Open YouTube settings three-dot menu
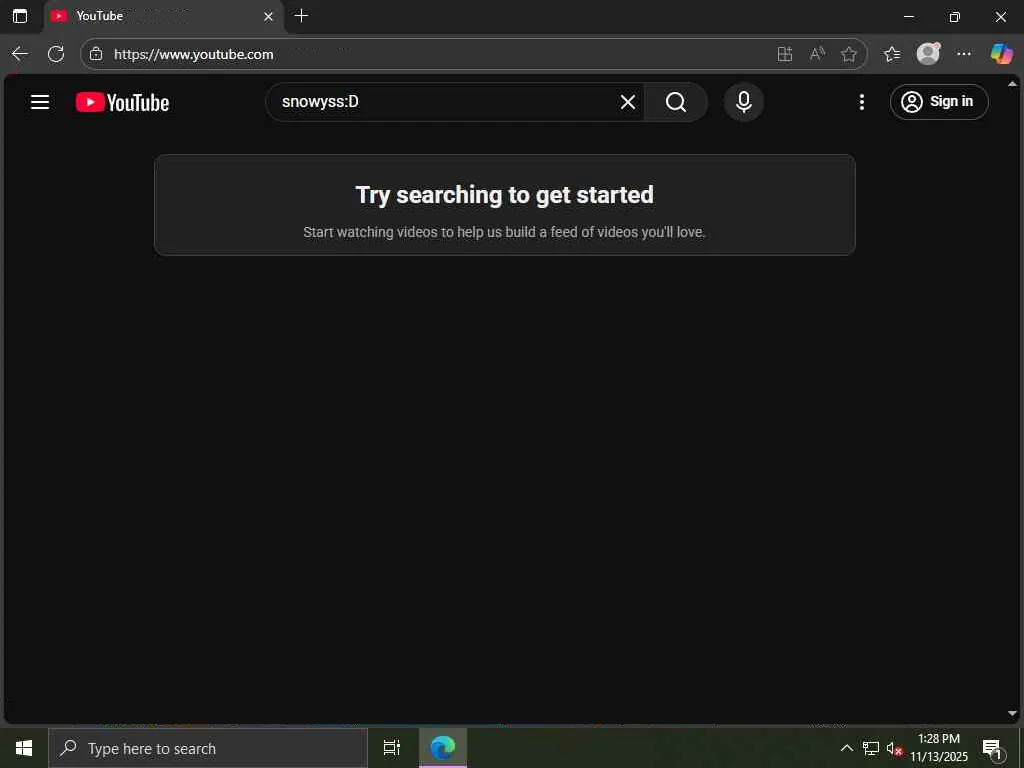The width and height of the screenshot is (1024, 768). coord(861,102)
